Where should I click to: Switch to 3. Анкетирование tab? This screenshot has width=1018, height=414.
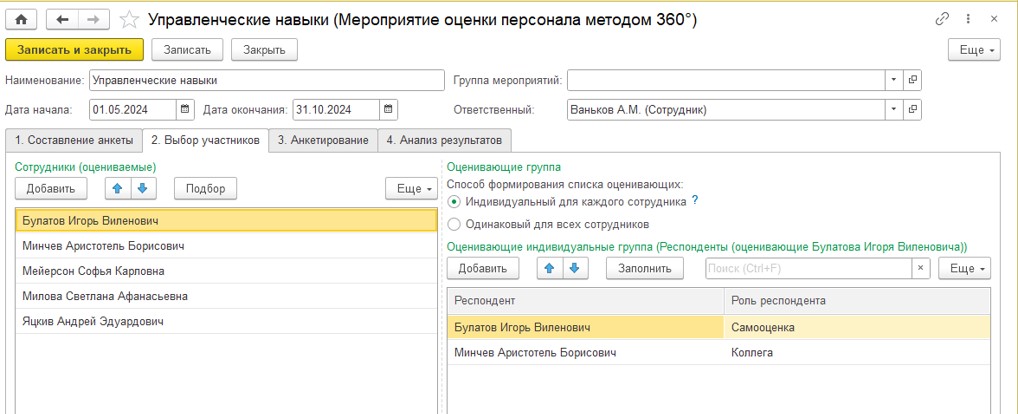click(x=323, y=140)
